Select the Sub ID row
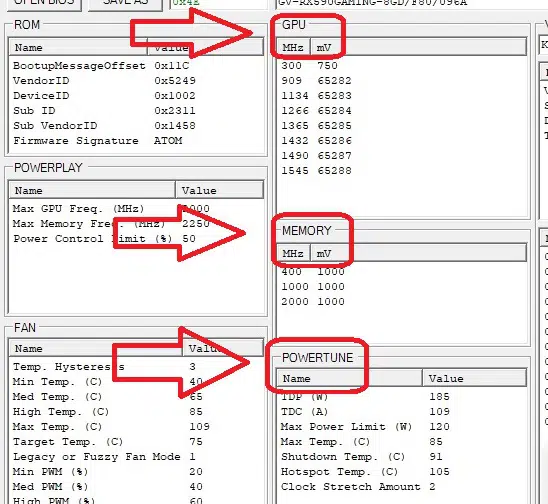Image resolution: width=548 pixels, height=504 pixels. [x=136, y=111]
